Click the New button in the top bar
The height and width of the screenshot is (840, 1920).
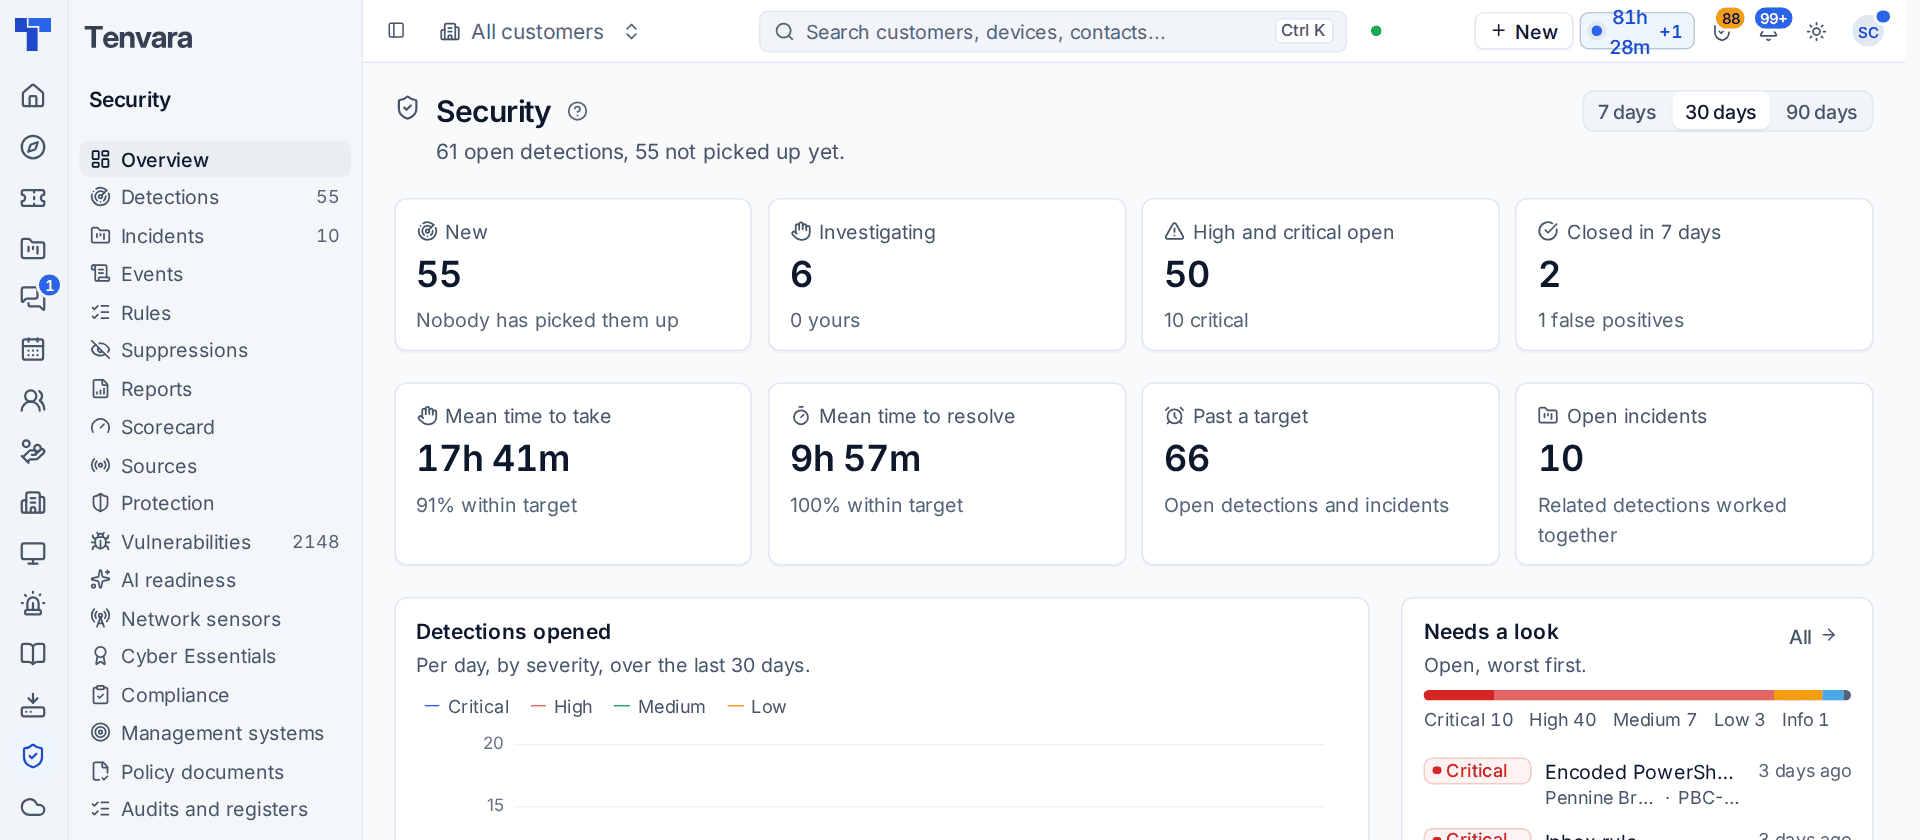1523,32
